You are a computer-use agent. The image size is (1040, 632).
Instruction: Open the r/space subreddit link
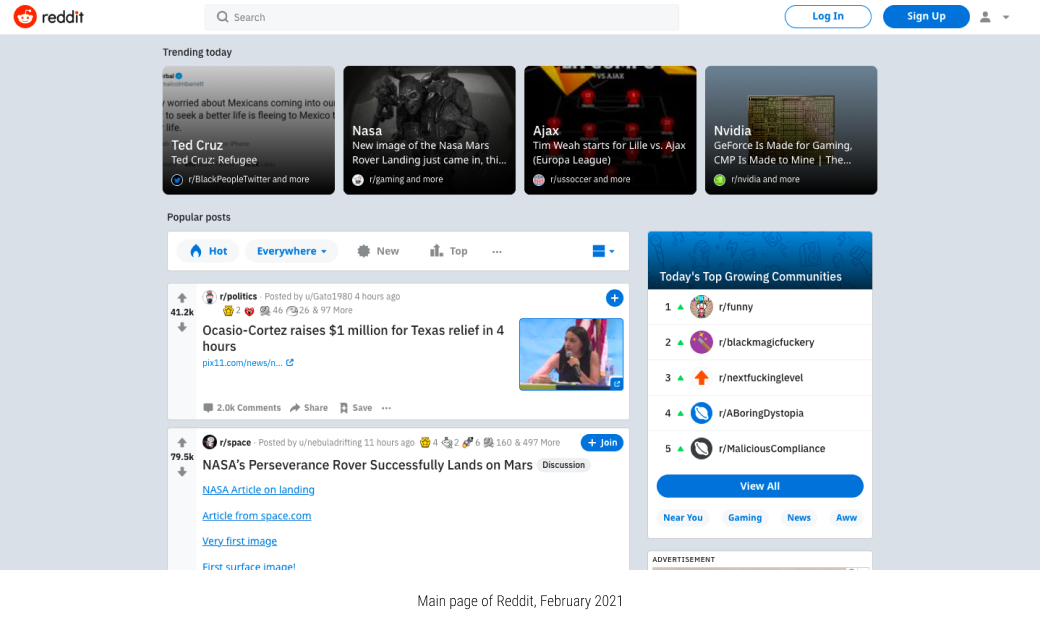tap(235, 442)
